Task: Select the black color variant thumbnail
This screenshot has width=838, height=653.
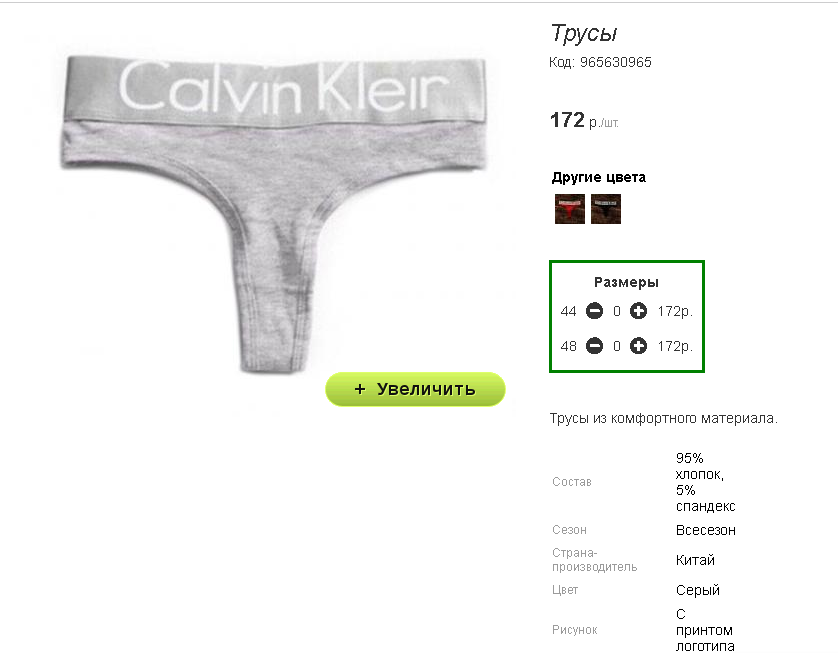Action: pyautogui.click(x=606, y=209)
